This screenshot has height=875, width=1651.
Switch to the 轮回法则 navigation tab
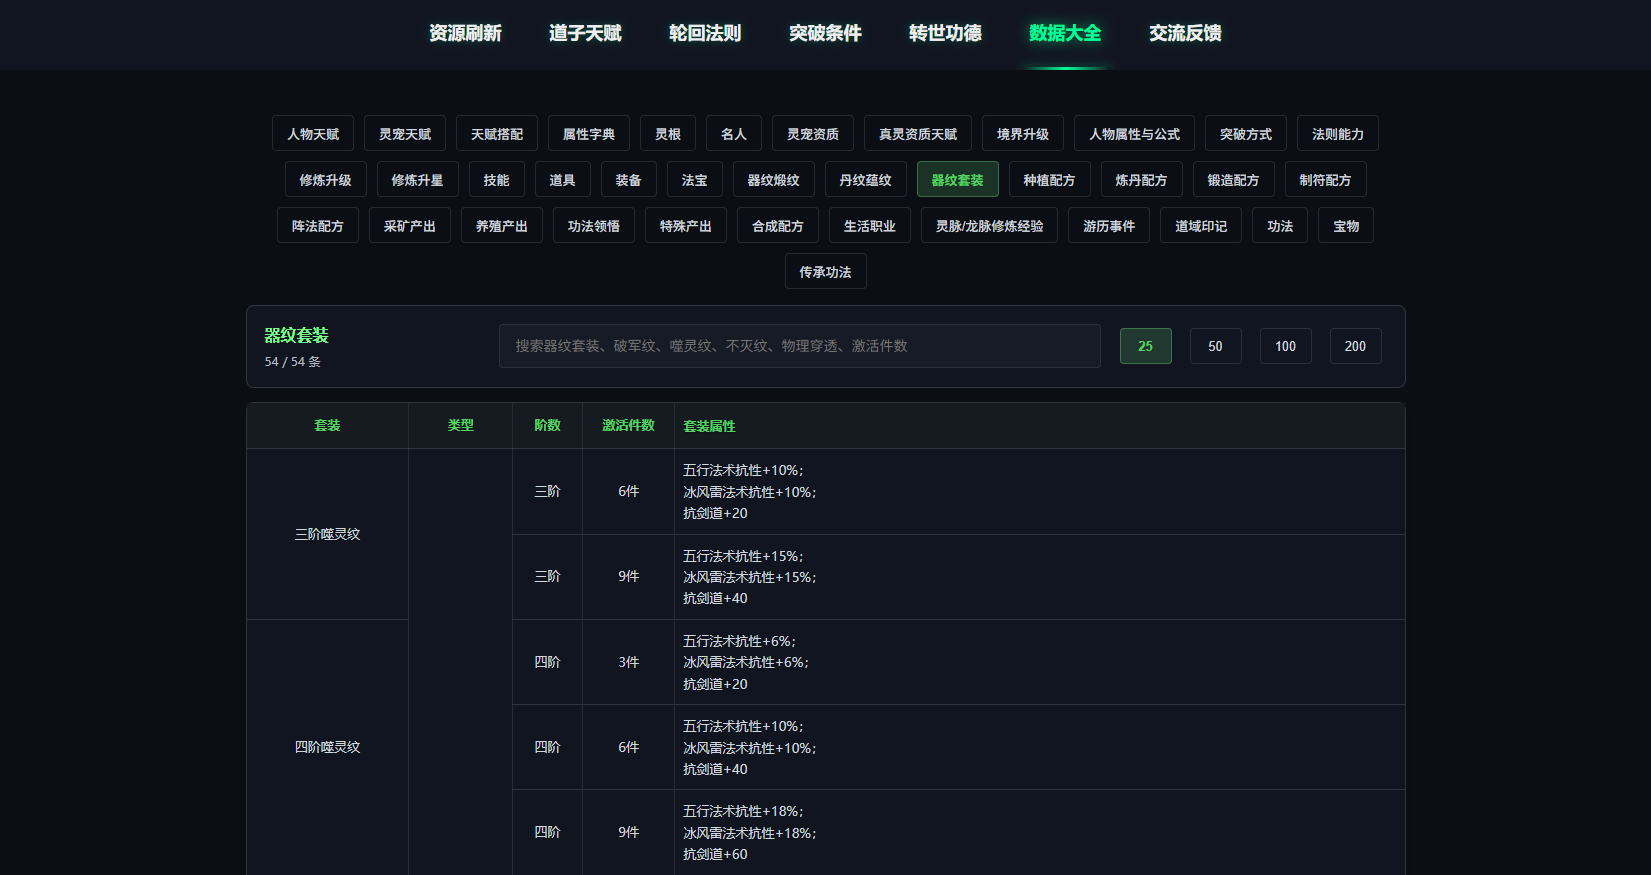tap(705, 33)
